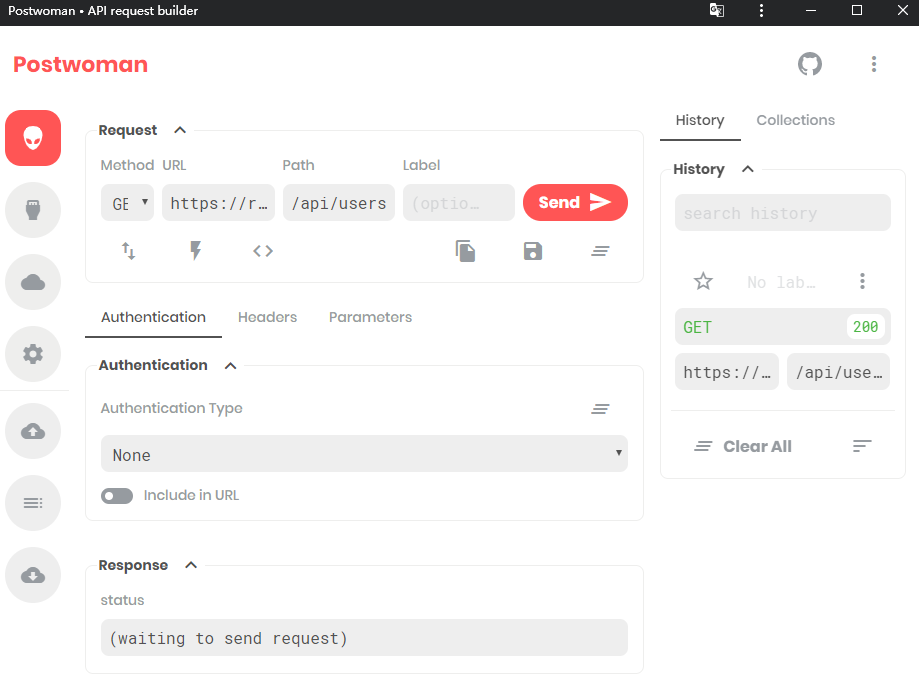Image resolution: width=919 pixels, height=687 pixels.
Task: Click the Path input field
Action: (x=338, y=203)
